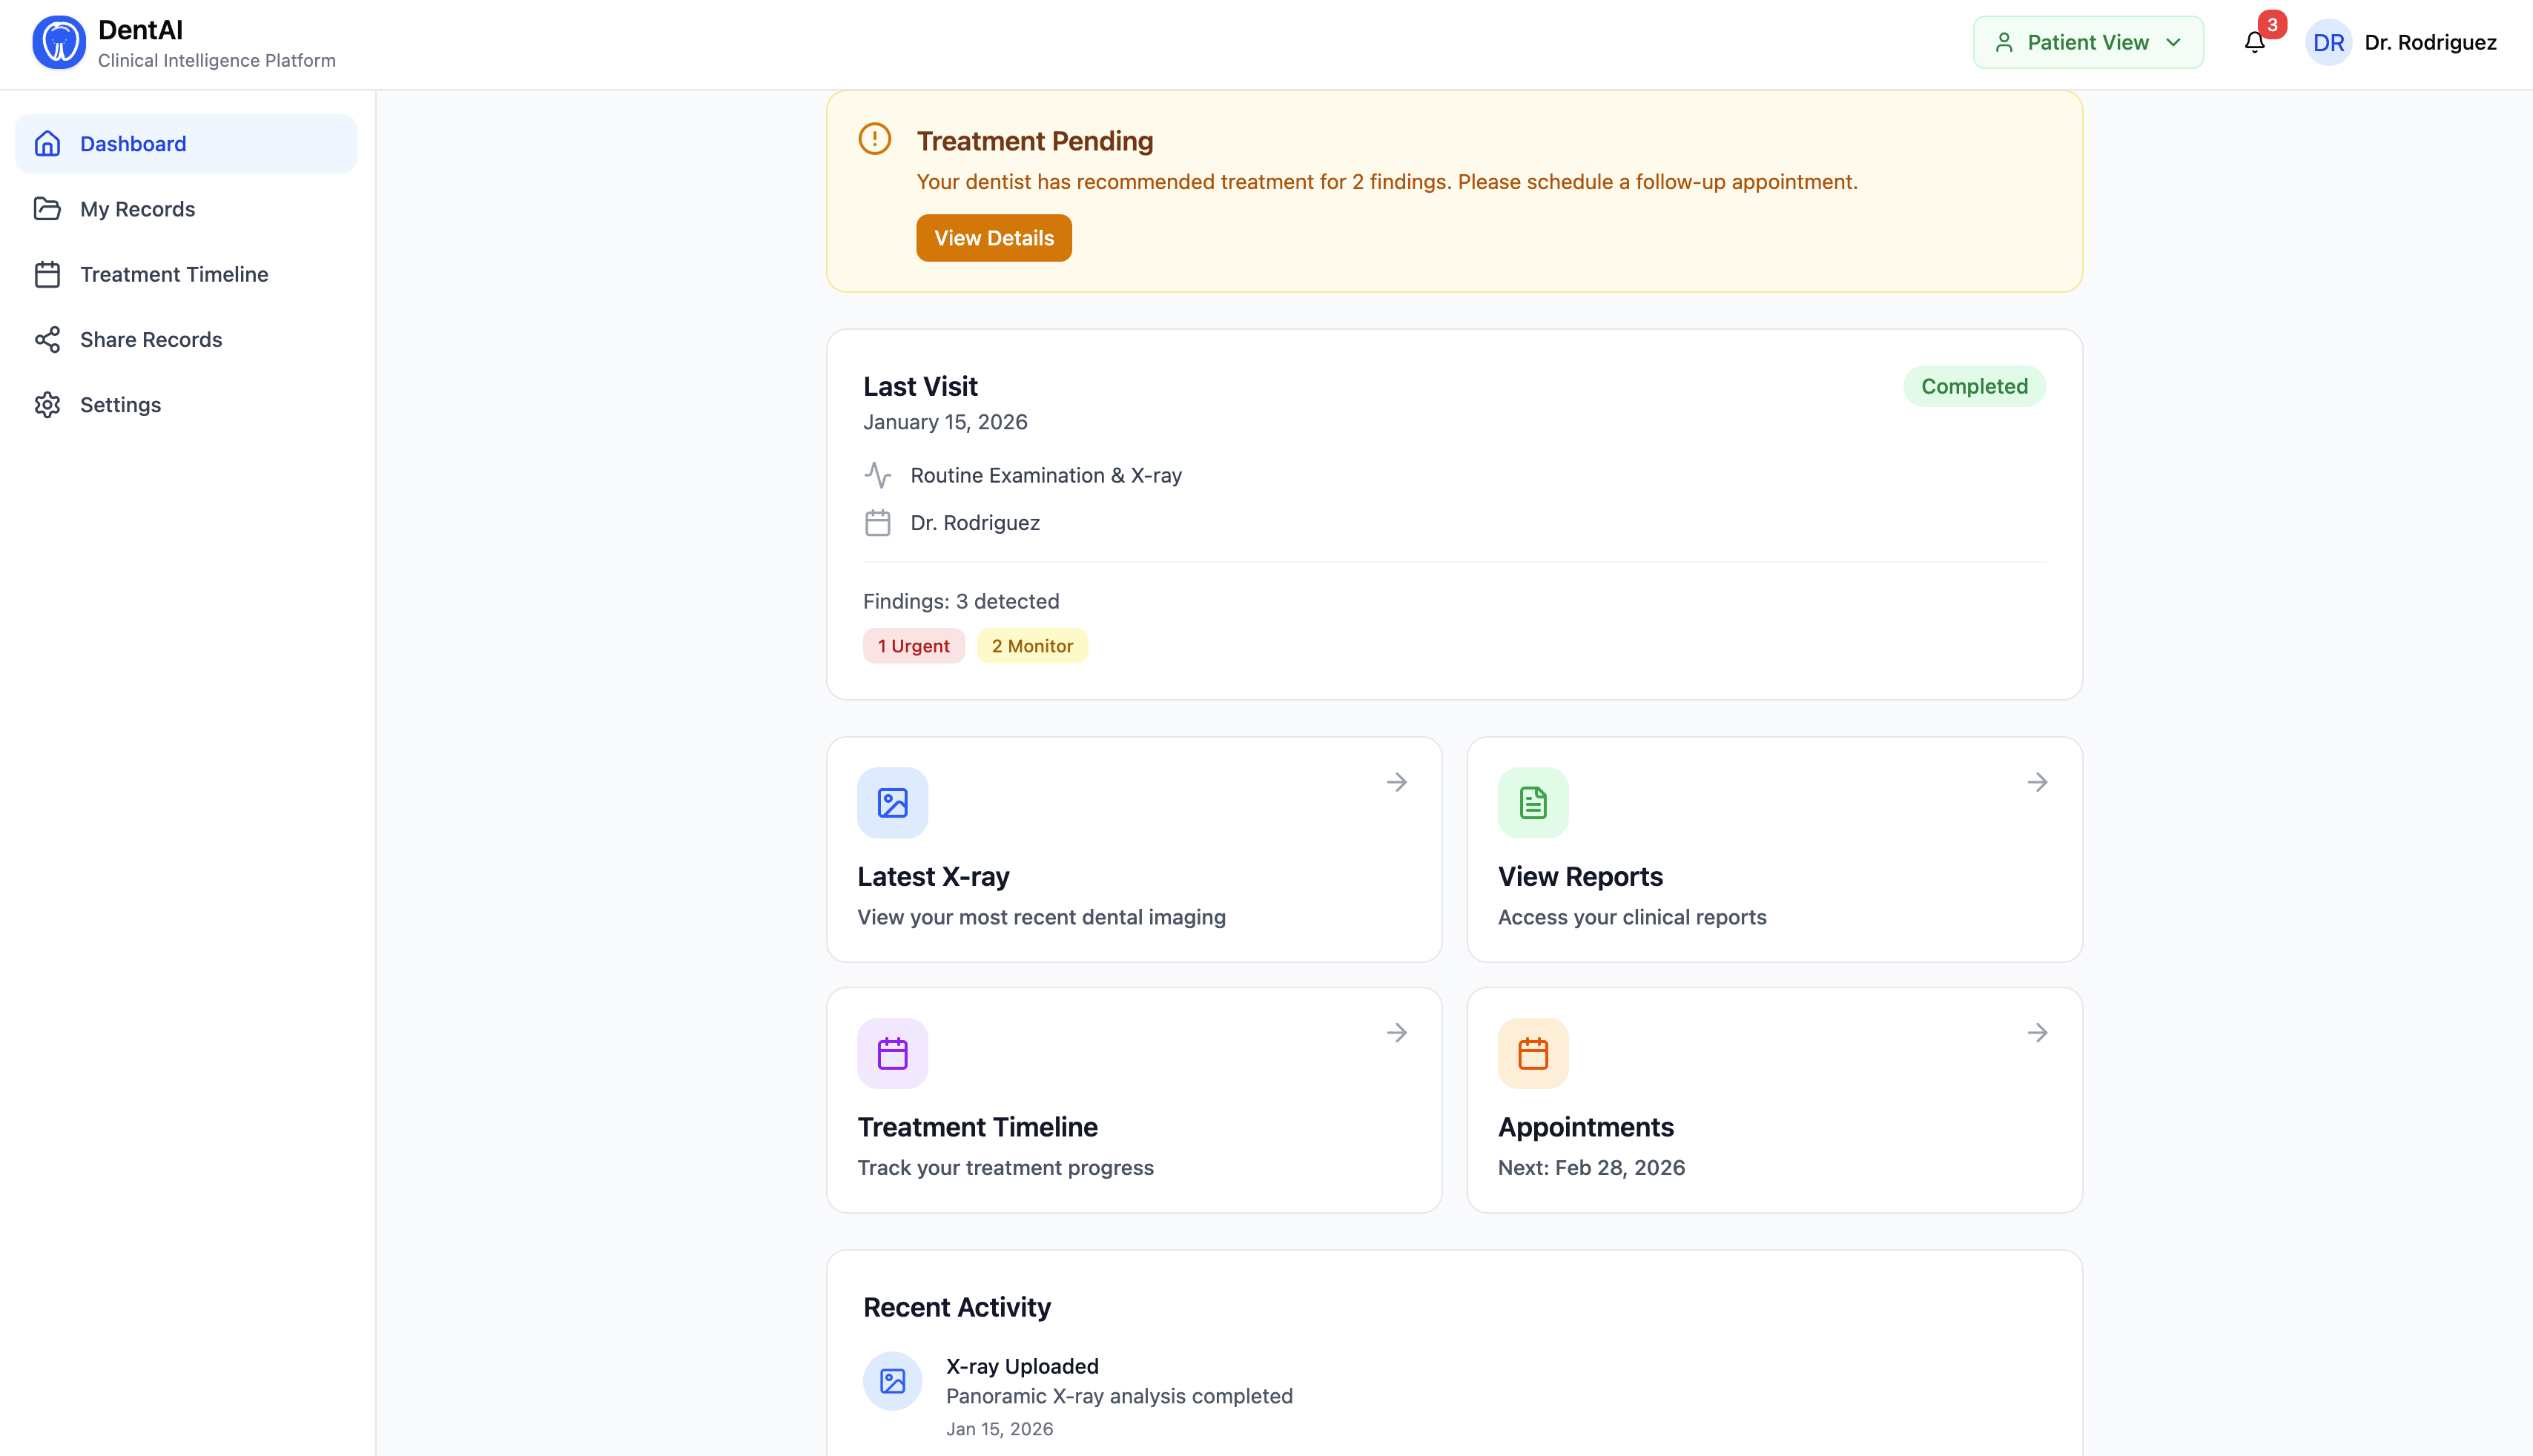Image resolution: width=2533 pixels, height=1456 pixels.
Task: Click the Treatment Pending alert icon
Action: 874,139
